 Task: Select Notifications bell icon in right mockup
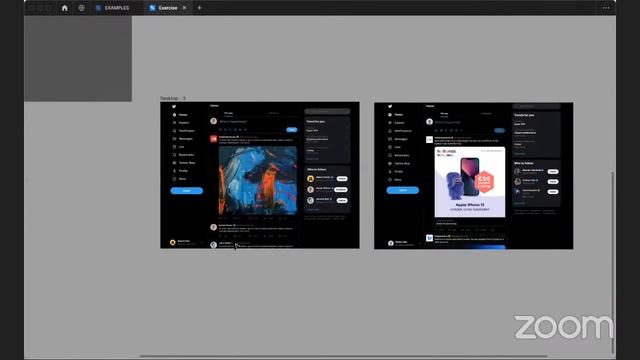coord(390,131)
